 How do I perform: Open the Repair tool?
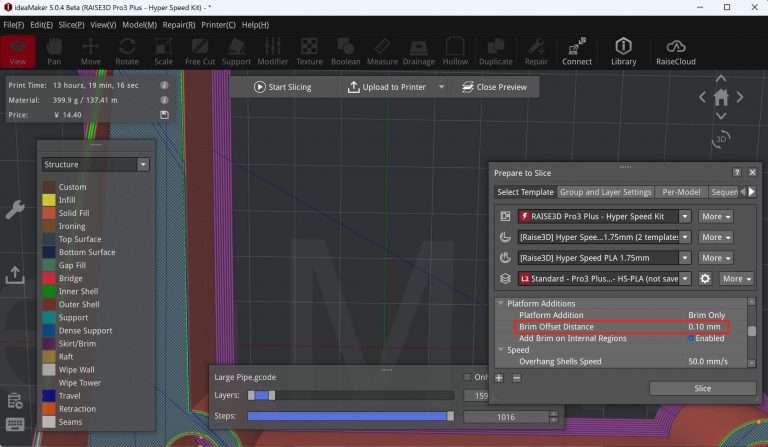pos(536,52)
